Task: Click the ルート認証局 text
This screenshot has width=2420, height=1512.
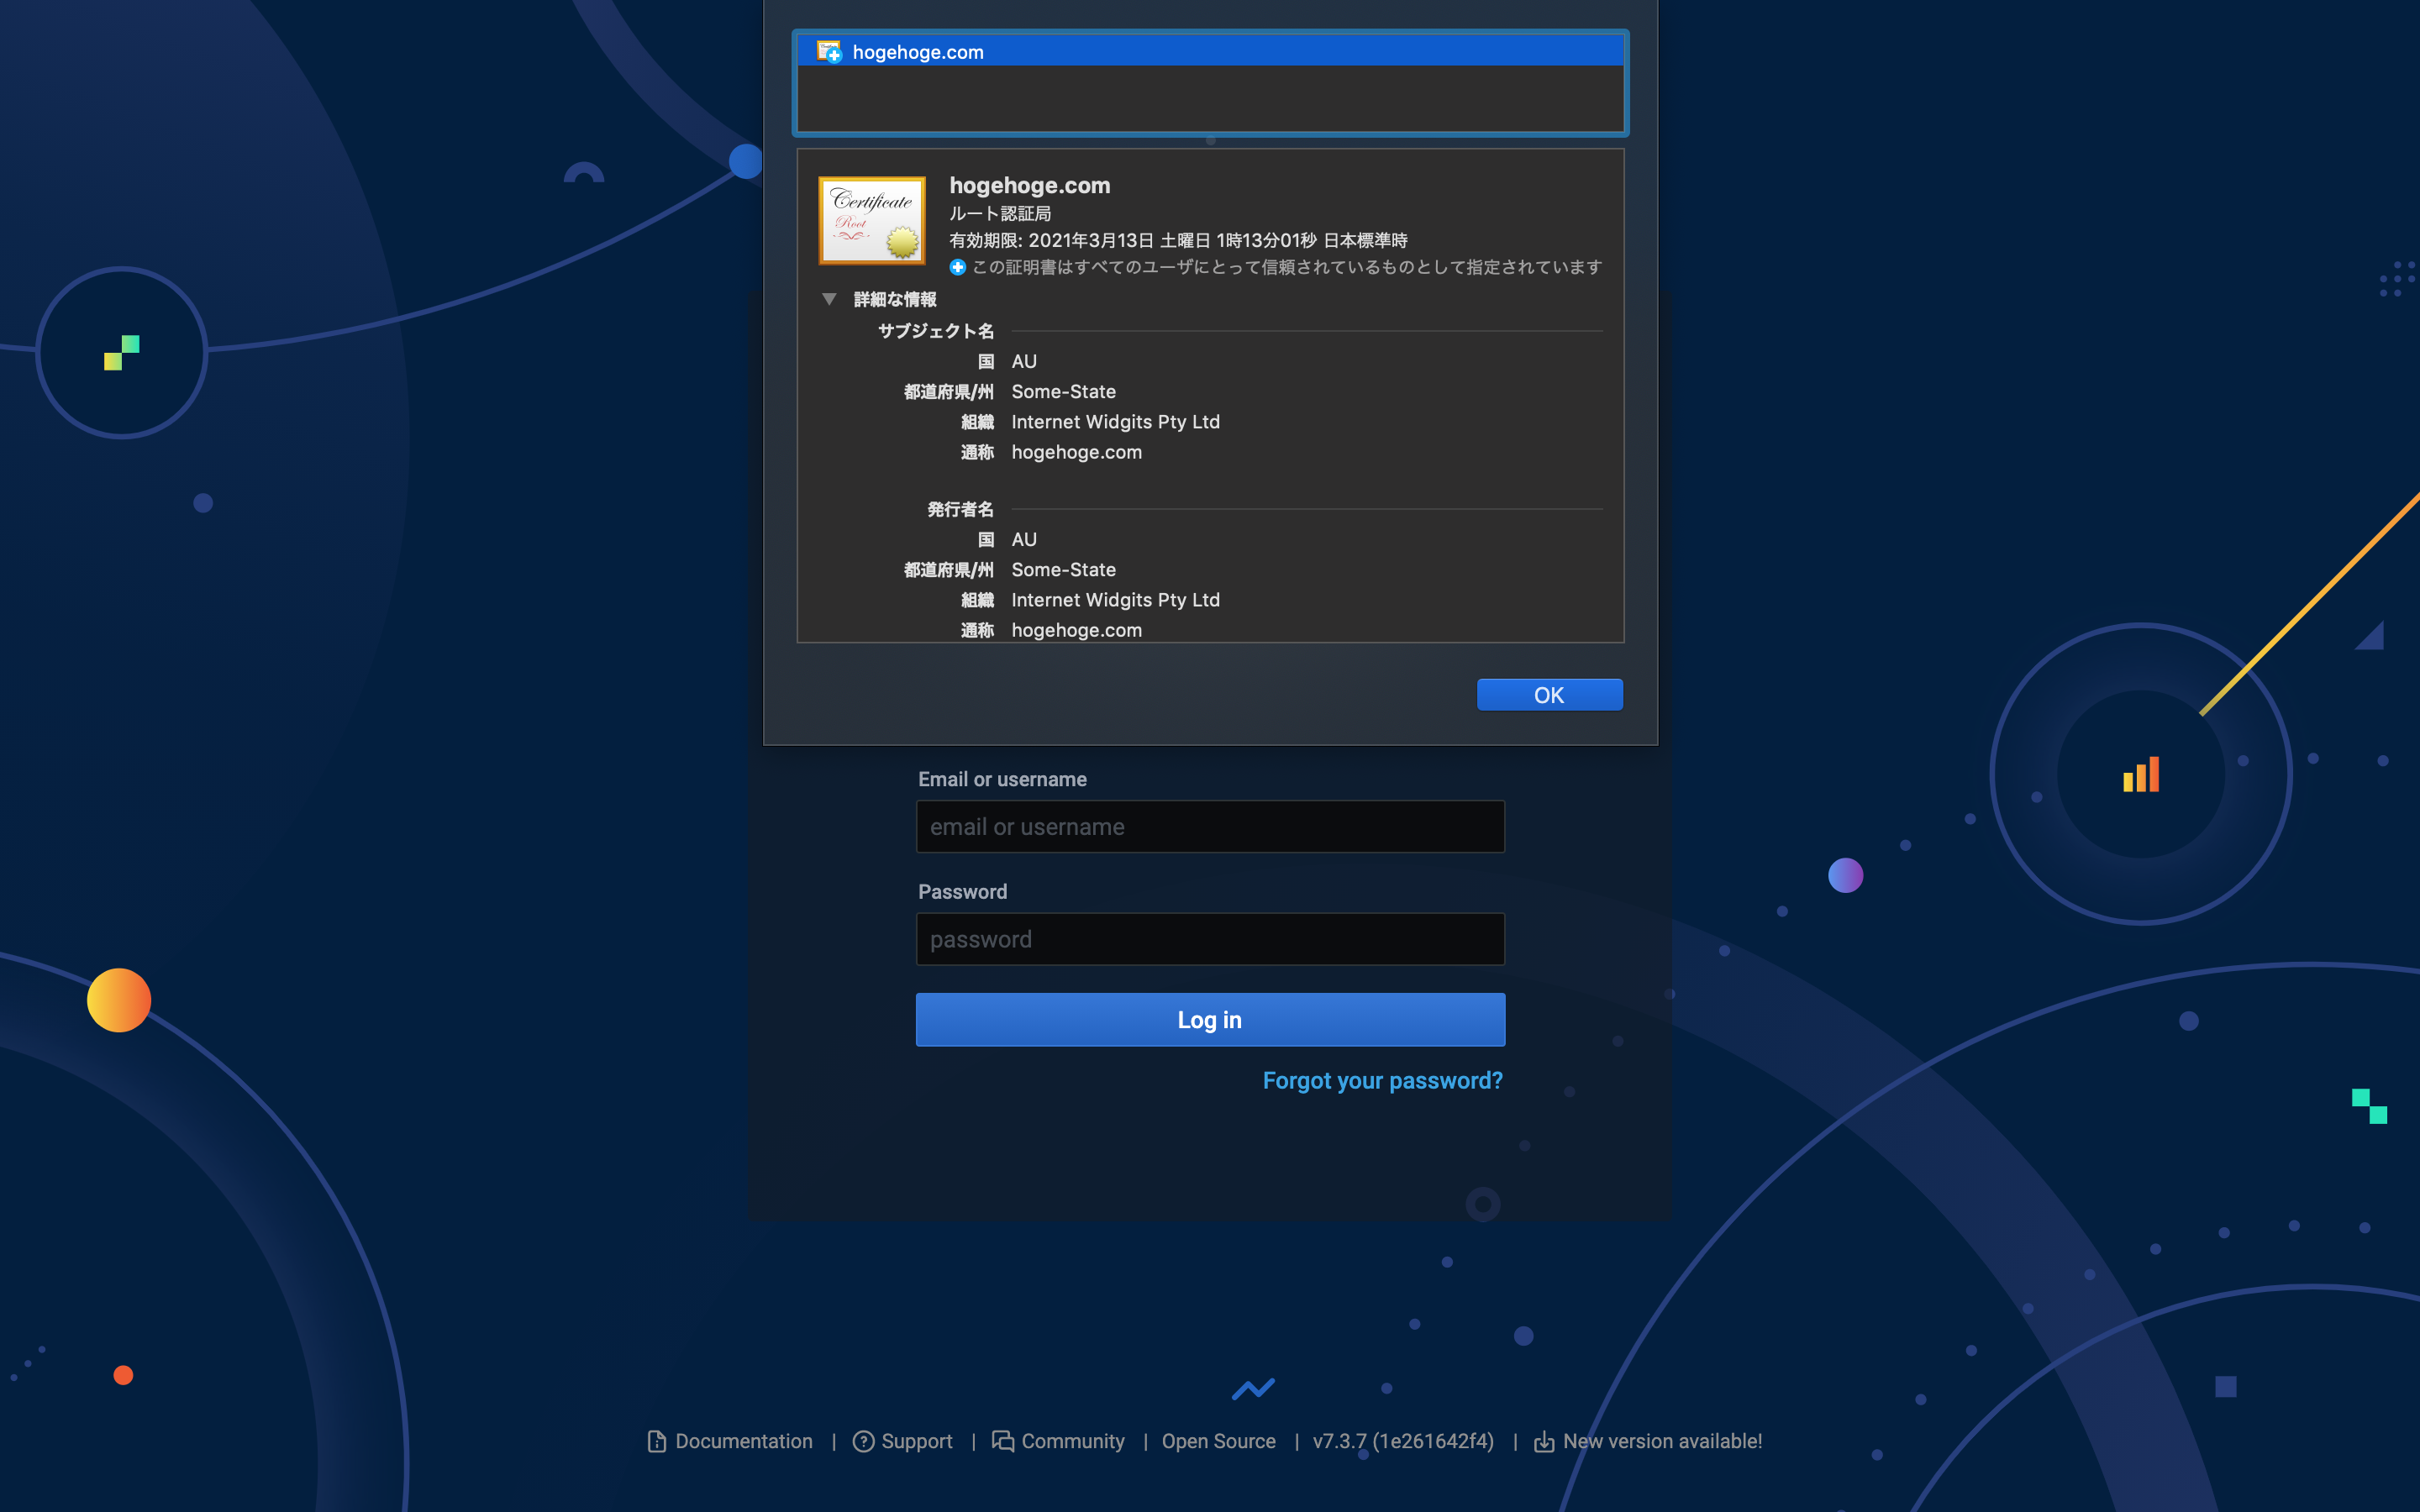Action: tap(1000, 214)
